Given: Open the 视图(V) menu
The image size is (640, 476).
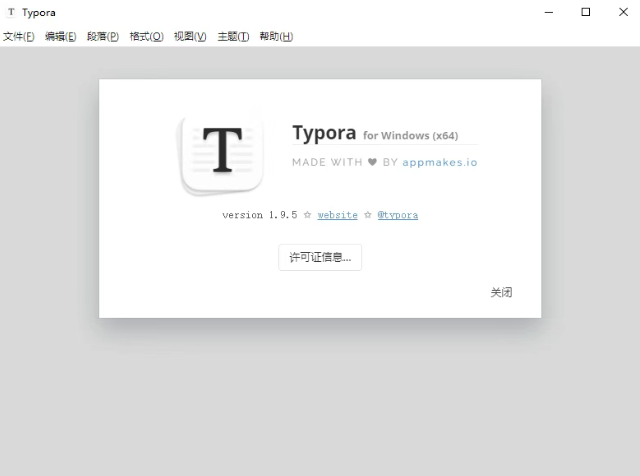Looking at the screenshot, I should point(190,36).
